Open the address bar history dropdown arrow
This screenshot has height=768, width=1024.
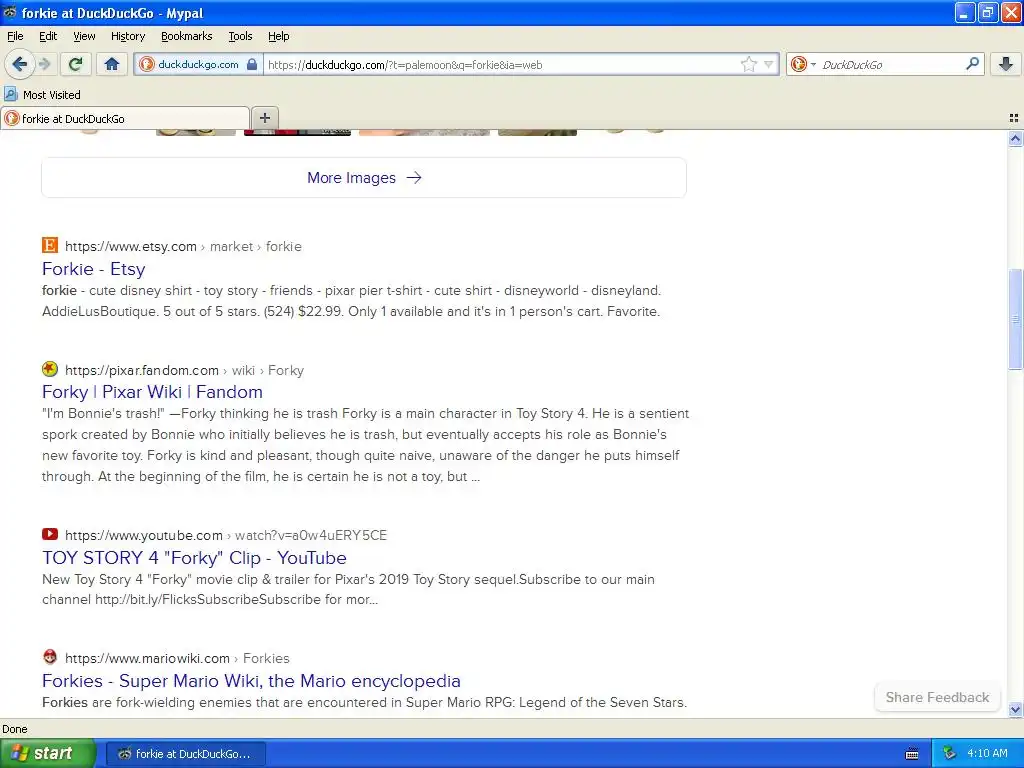(x=769, y=64)
